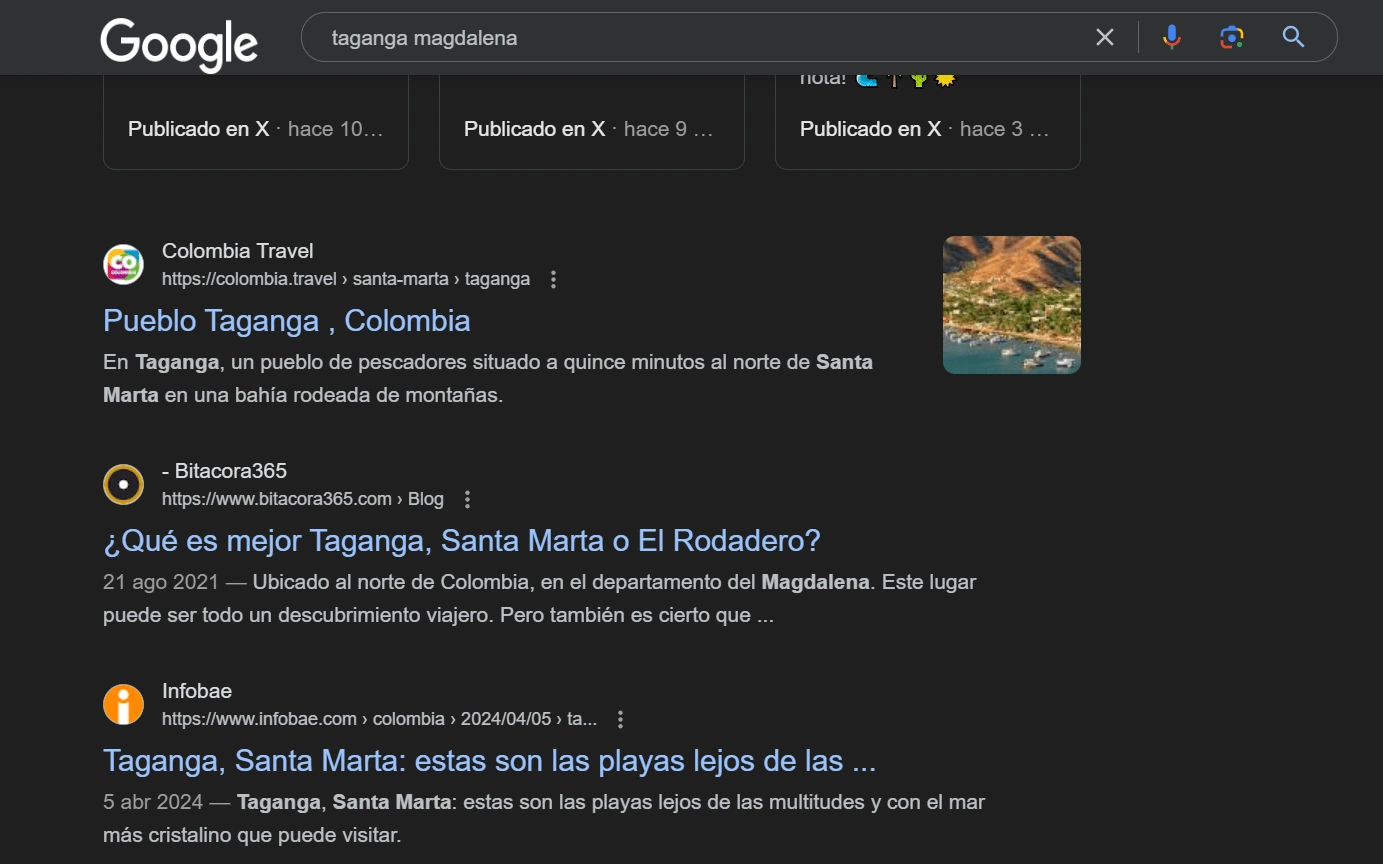Submit search with the magnifying glass icon
The width and height of the screenshot is (1383, 864).
(1294, 38)
